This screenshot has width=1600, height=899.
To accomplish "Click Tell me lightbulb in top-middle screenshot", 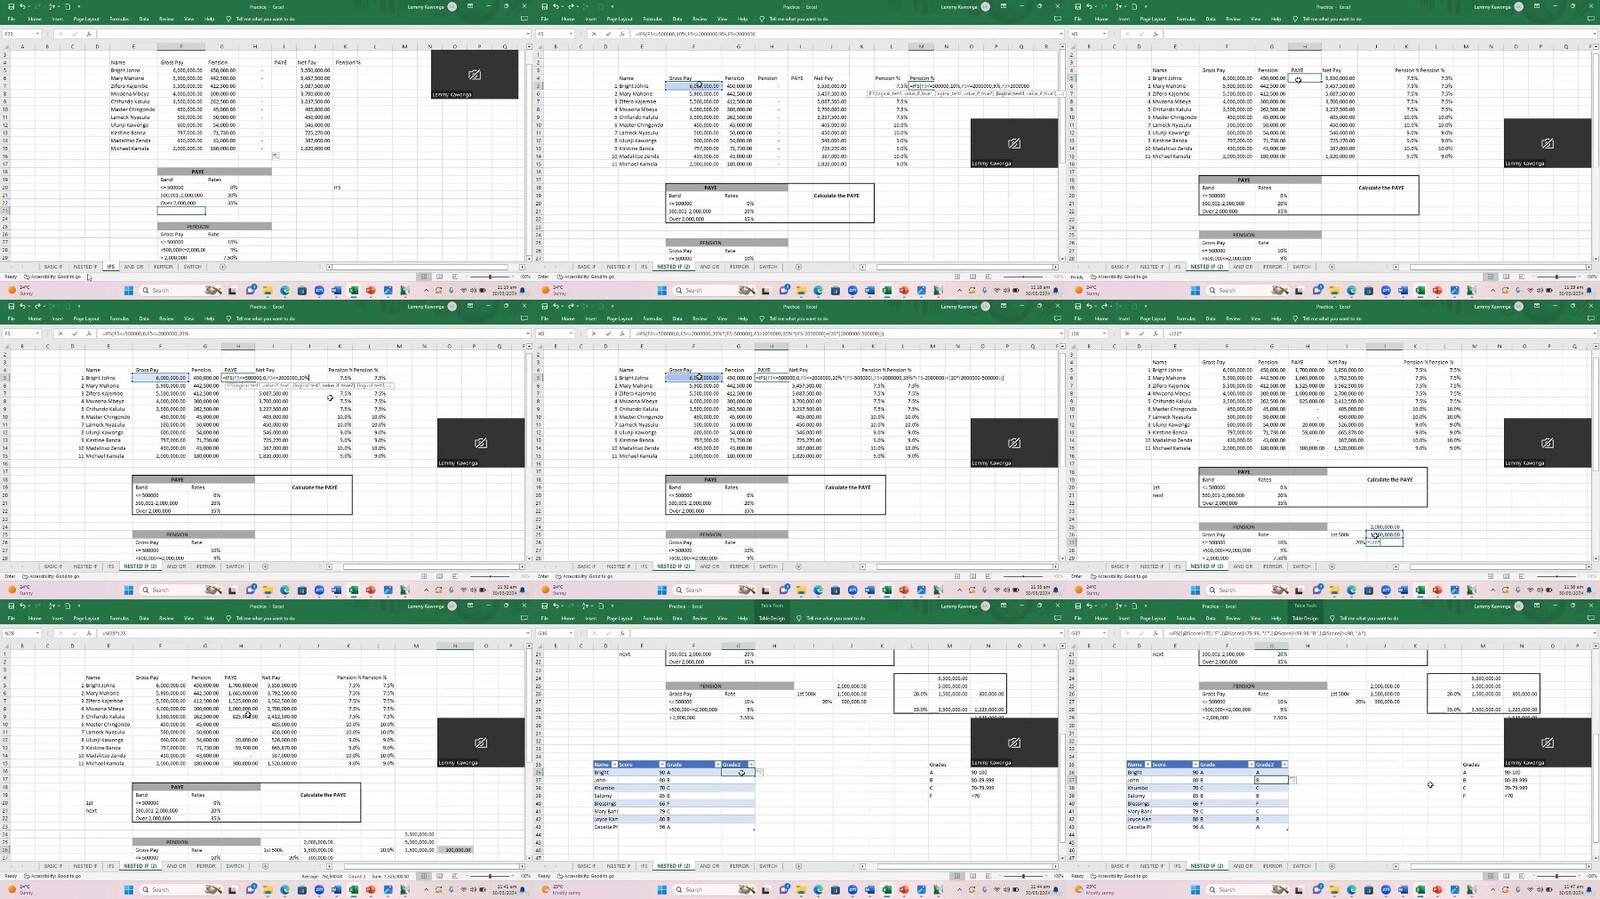I will tap(762, 19).
